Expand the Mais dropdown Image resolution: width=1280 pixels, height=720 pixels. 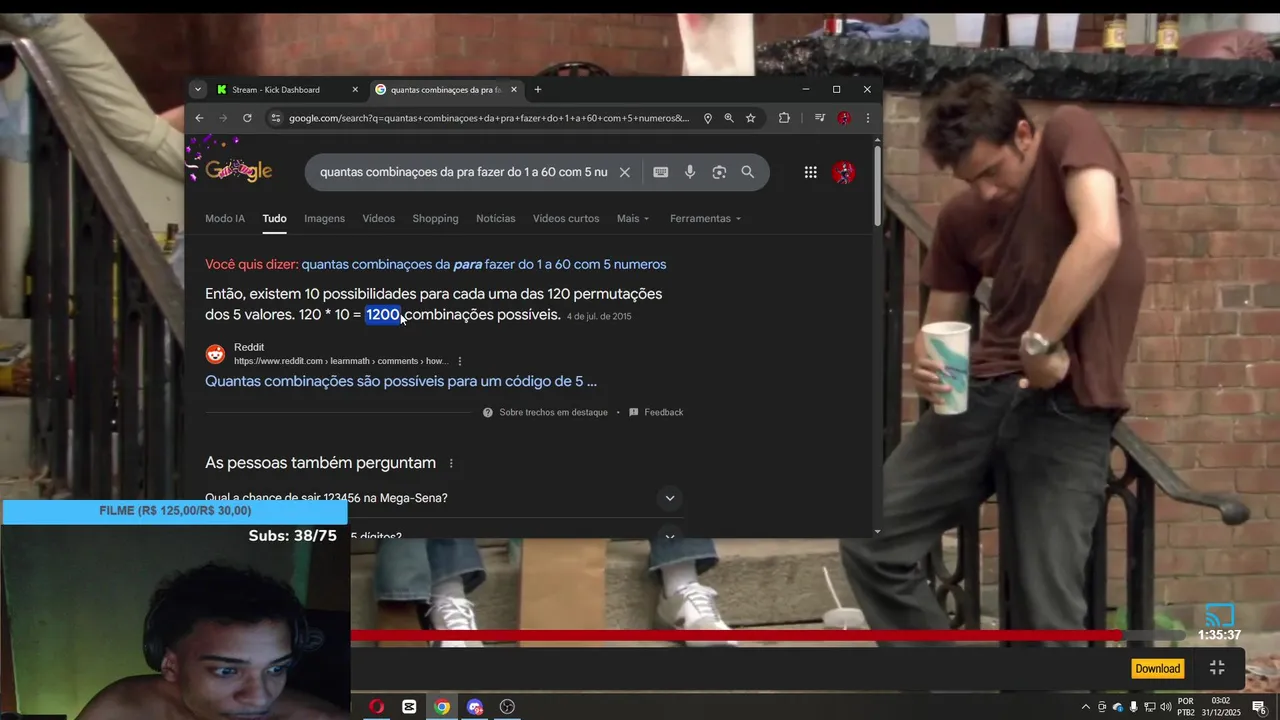[633, 218]
